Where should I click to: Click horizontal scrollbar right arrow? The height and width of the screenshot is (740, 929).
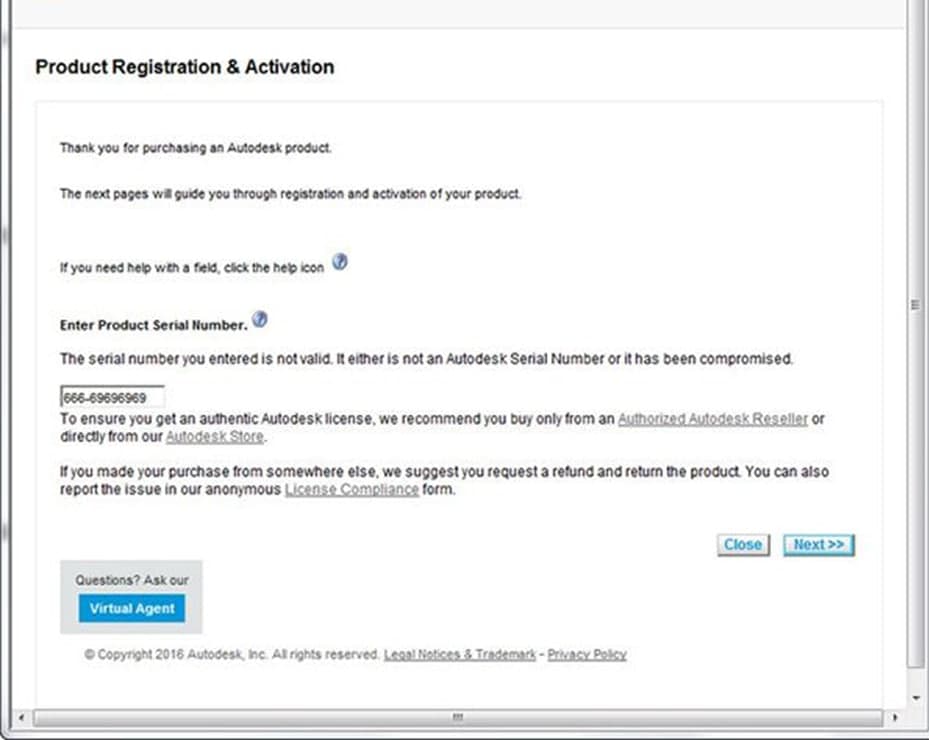(895, 718)
